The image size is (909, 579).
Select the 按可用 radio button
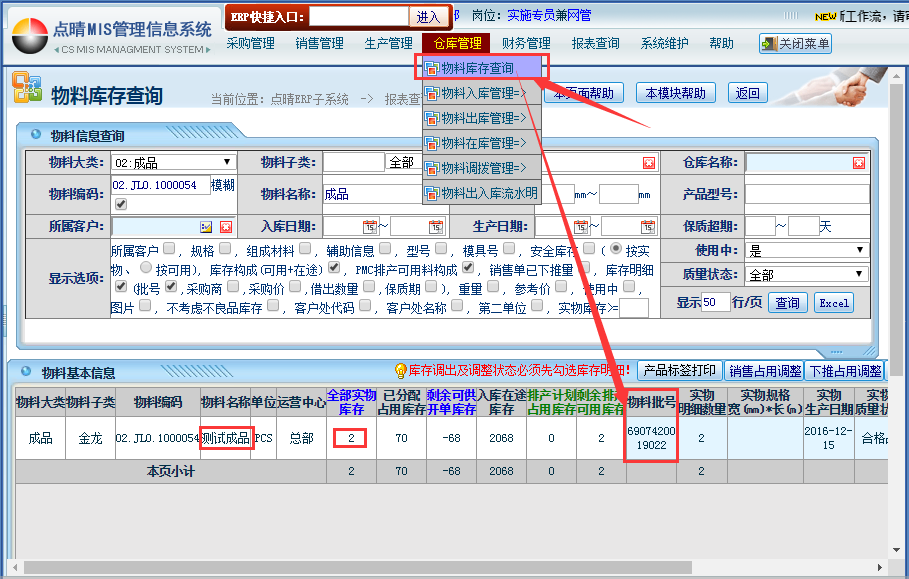tap(146, 269)
